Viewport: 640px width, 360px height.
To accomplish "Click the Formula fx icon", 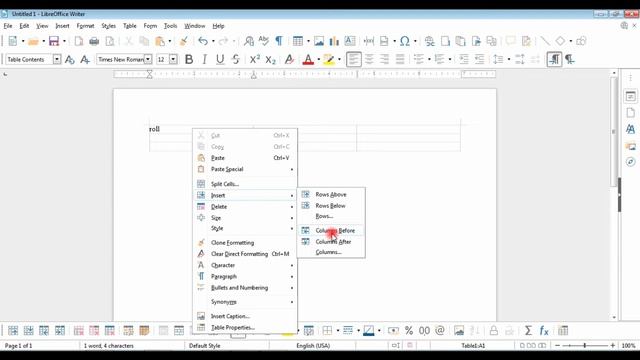I will point(544,330).
